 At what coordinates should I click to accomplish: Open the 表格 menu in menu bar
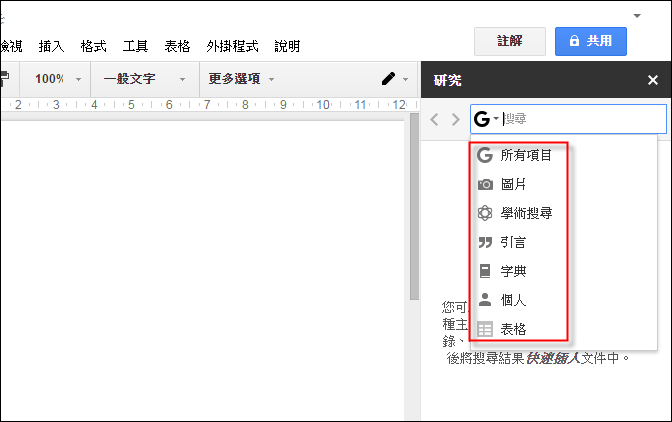coord(177,46)
